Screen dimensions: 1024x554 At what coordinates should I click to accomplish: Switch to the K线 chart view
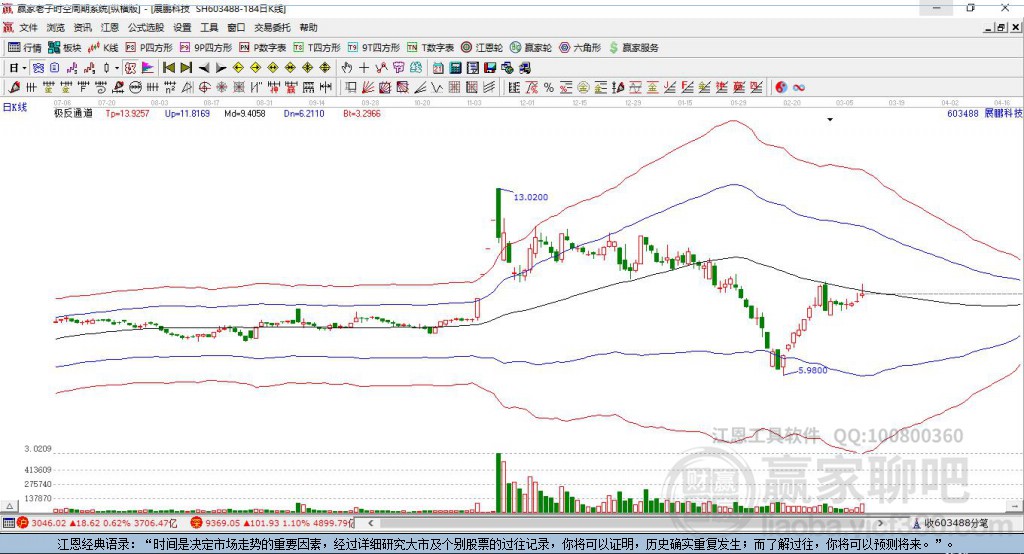click(x=103, y=48)
